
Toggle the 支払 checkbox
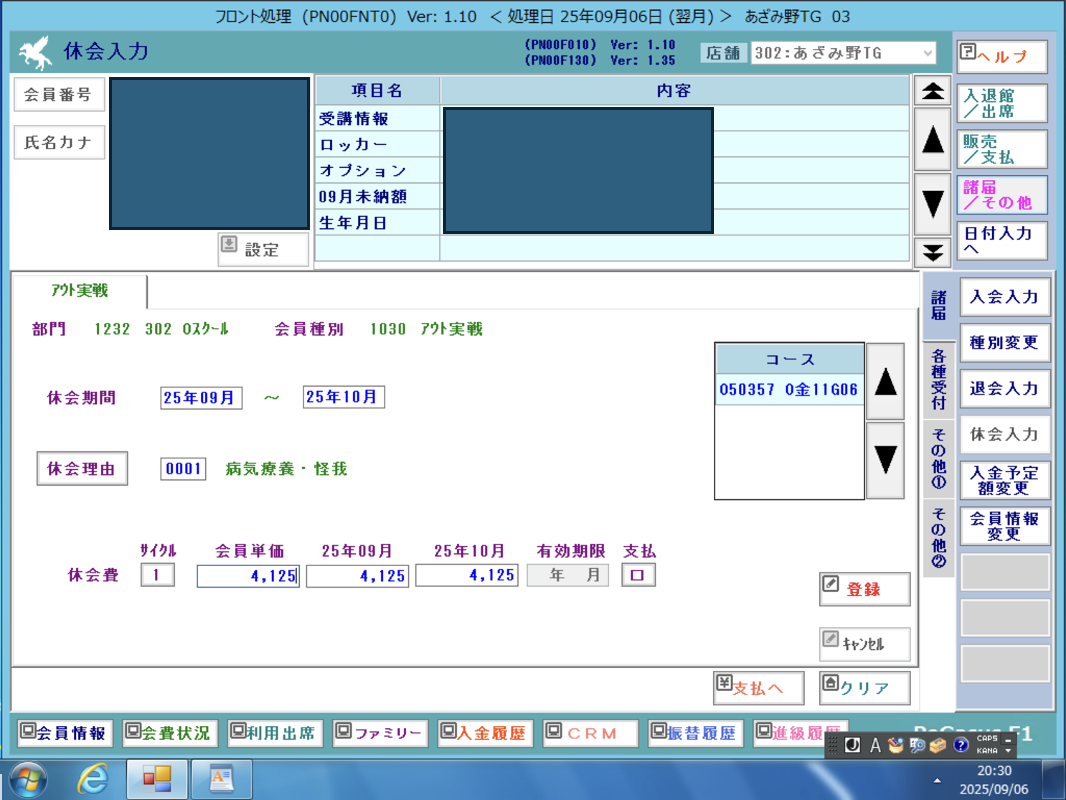click(638, 575)
